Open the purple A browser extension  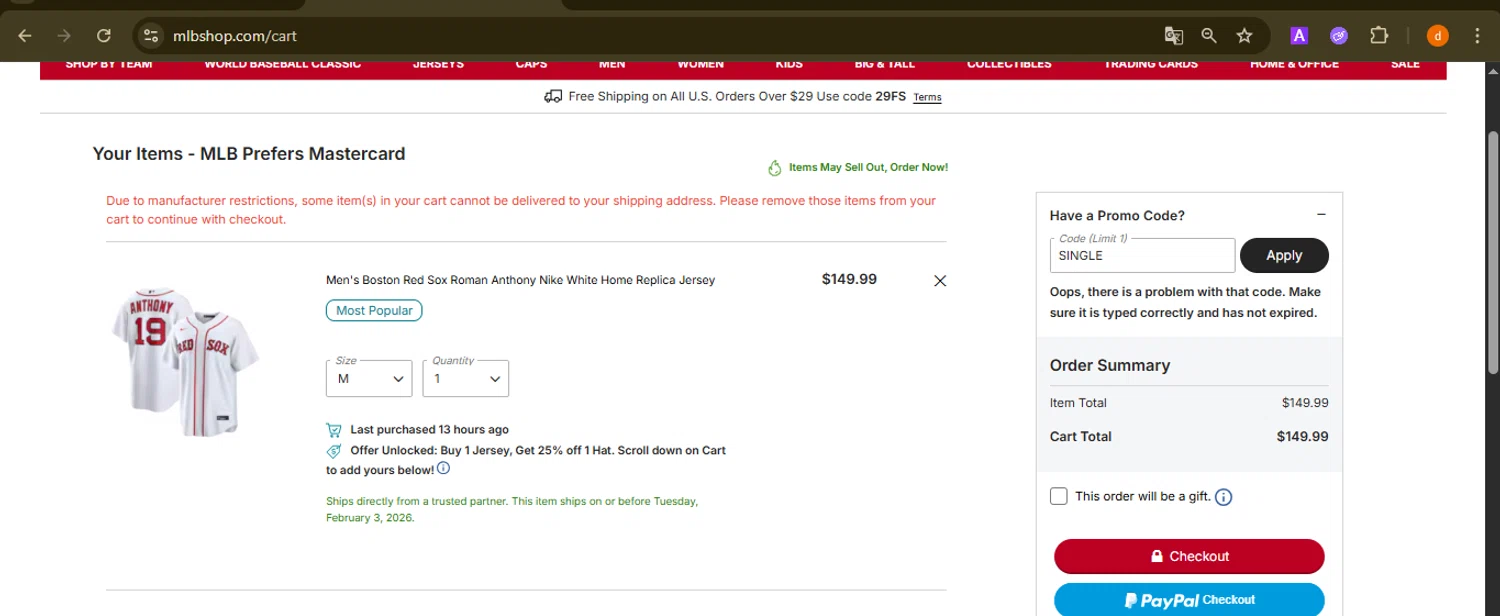pyautogui.click(x=1299, y=36)
